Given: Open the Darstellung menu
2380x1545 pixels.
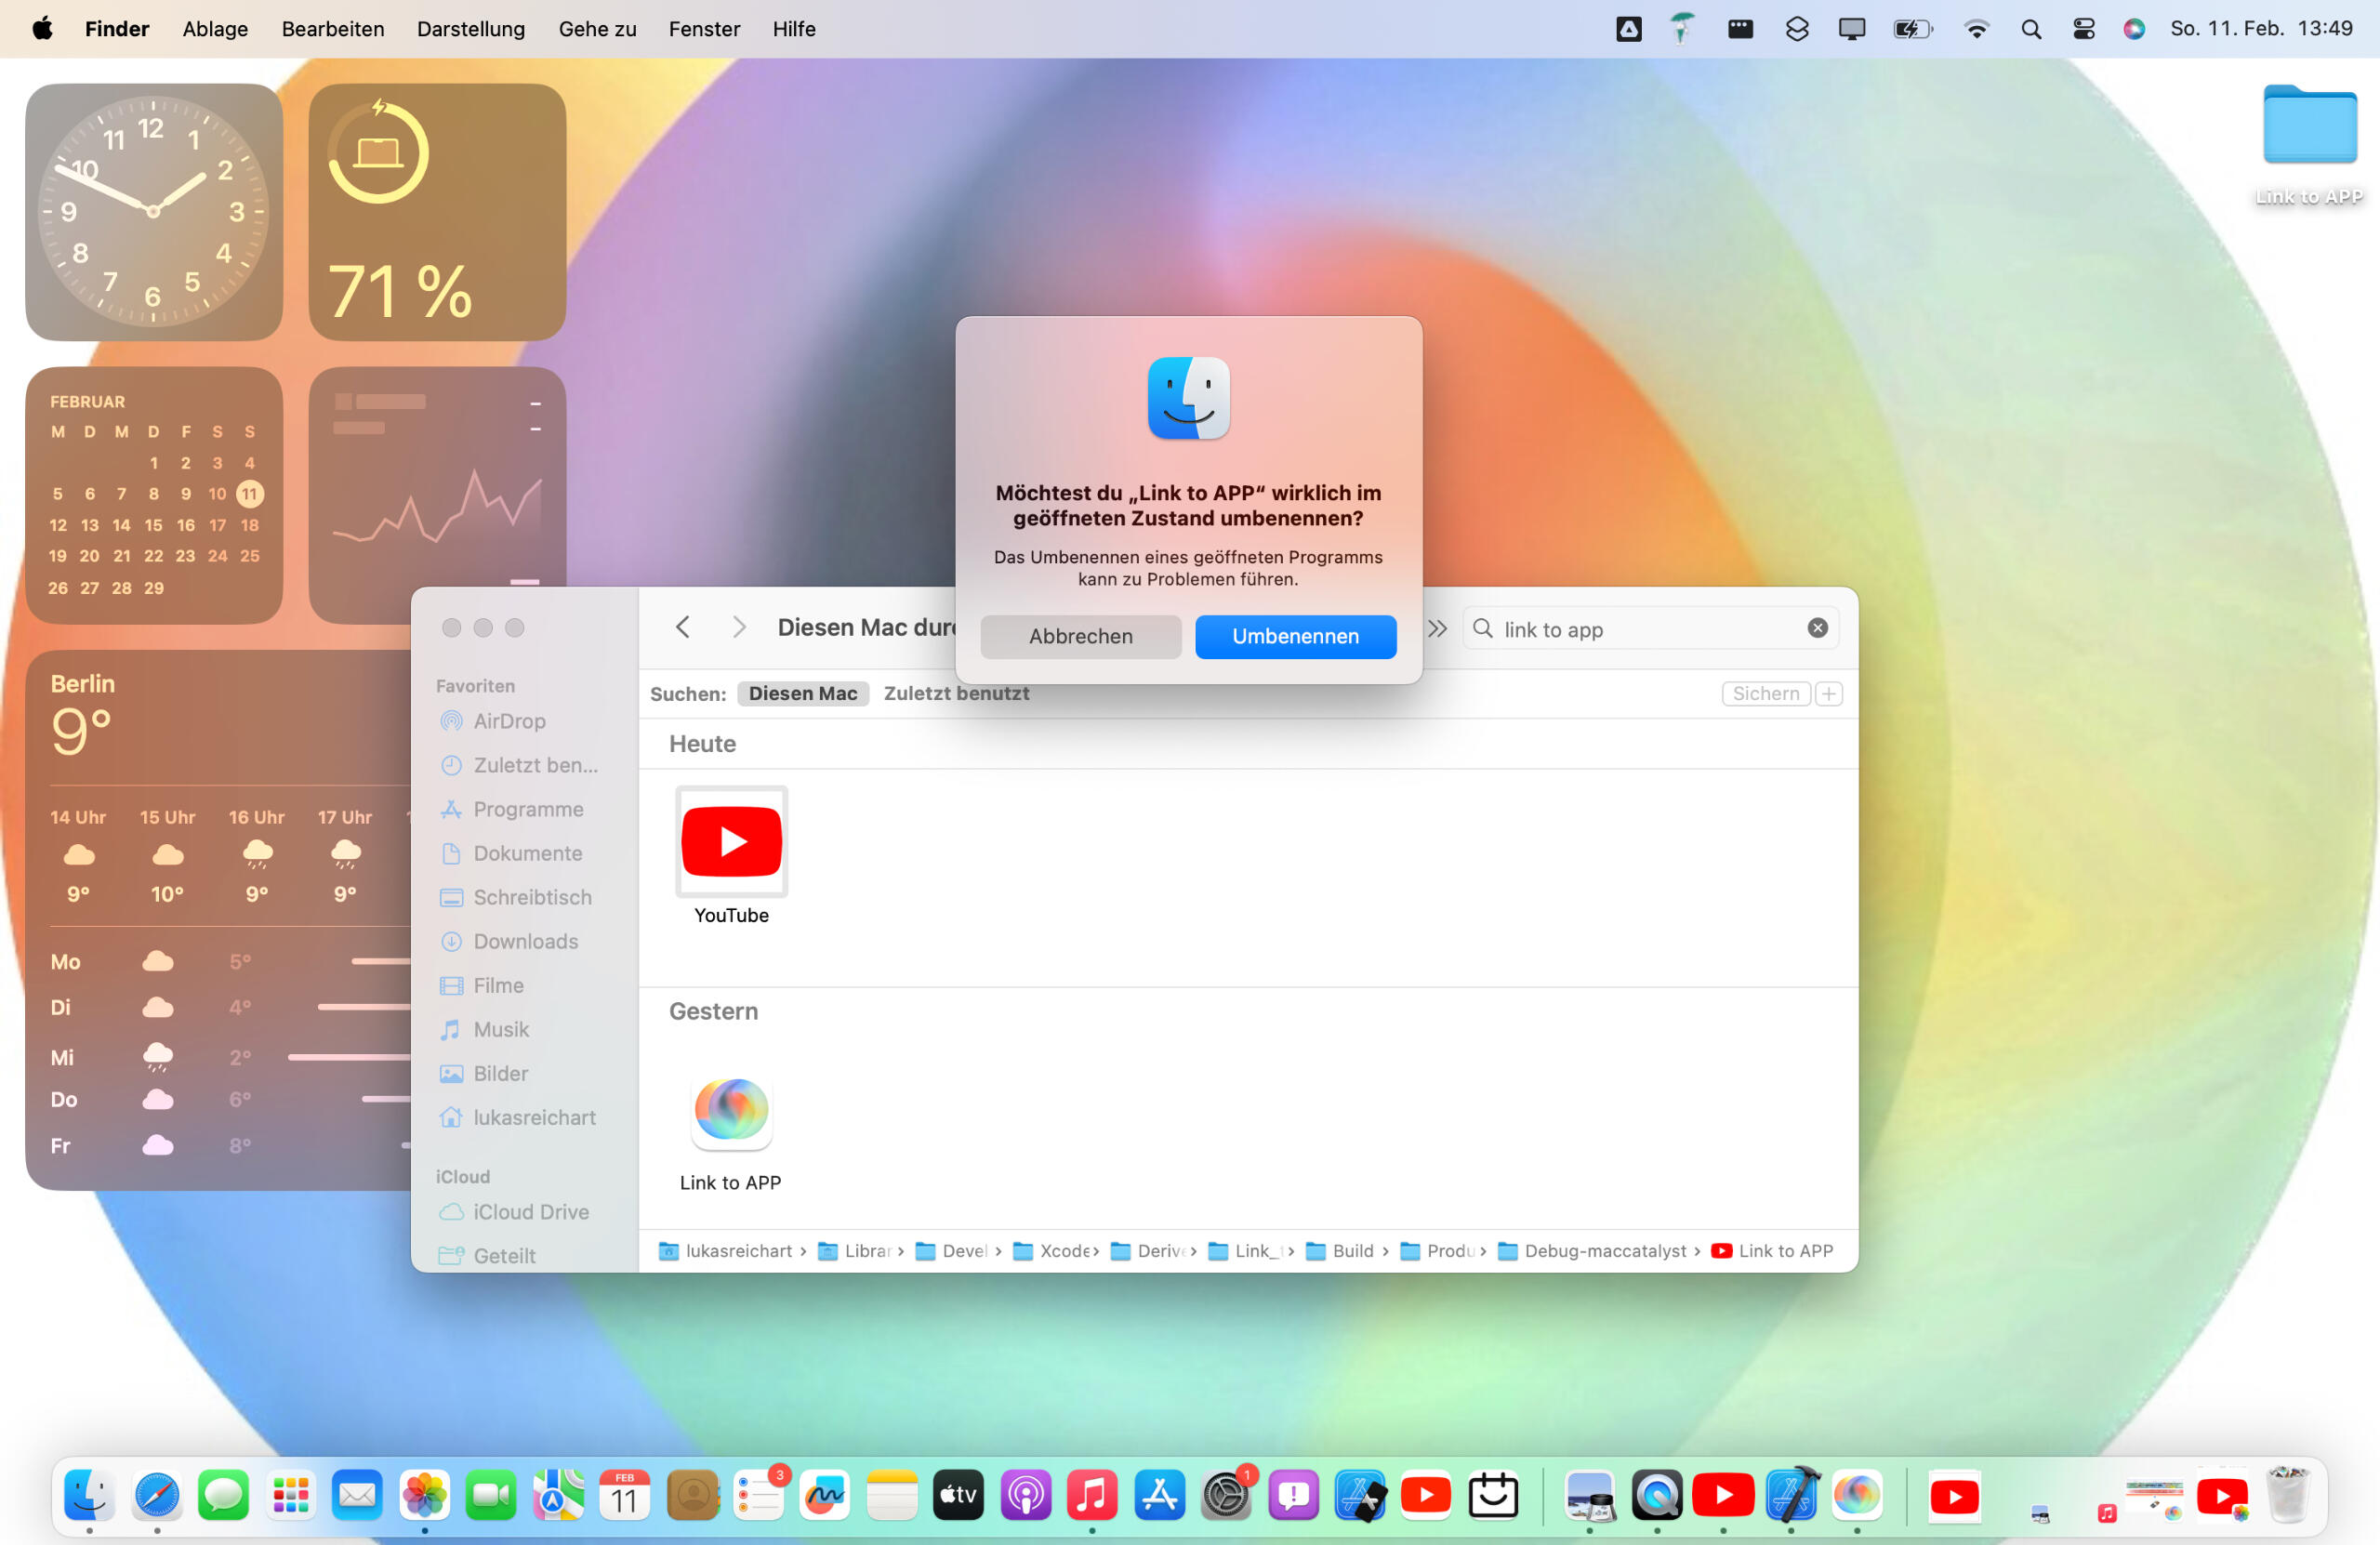Looking at the screenshot, I should click(470, 29).
